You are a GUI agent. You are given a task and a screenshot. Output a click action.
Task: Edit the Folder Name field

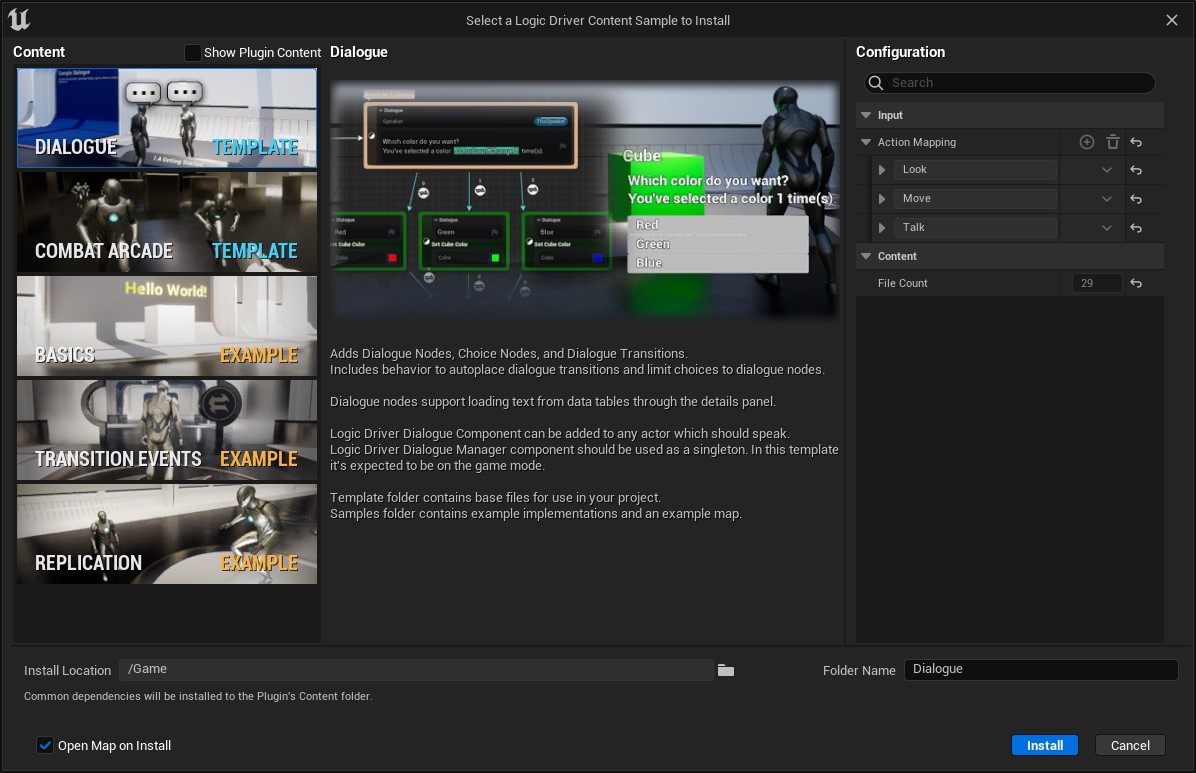1040,669
